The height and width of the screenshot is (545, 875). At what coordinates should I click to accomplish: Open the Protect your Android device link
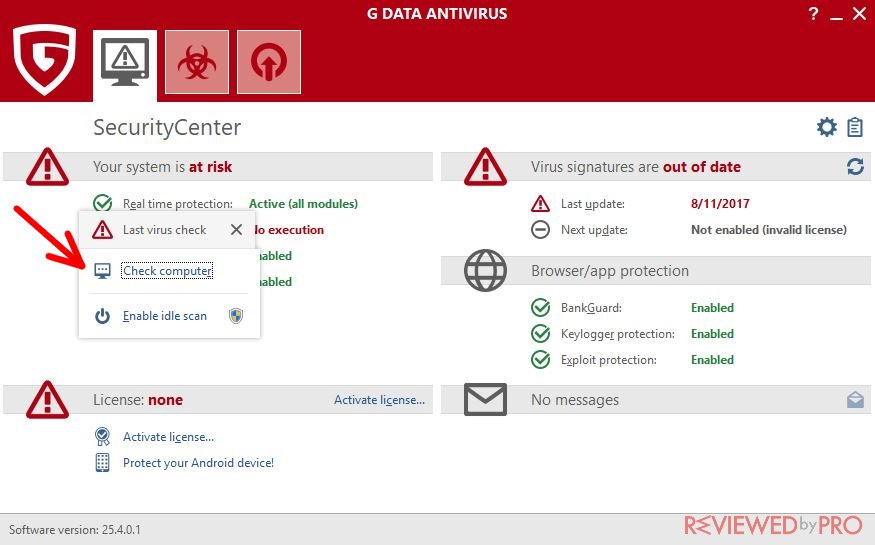tap(198, 463)
